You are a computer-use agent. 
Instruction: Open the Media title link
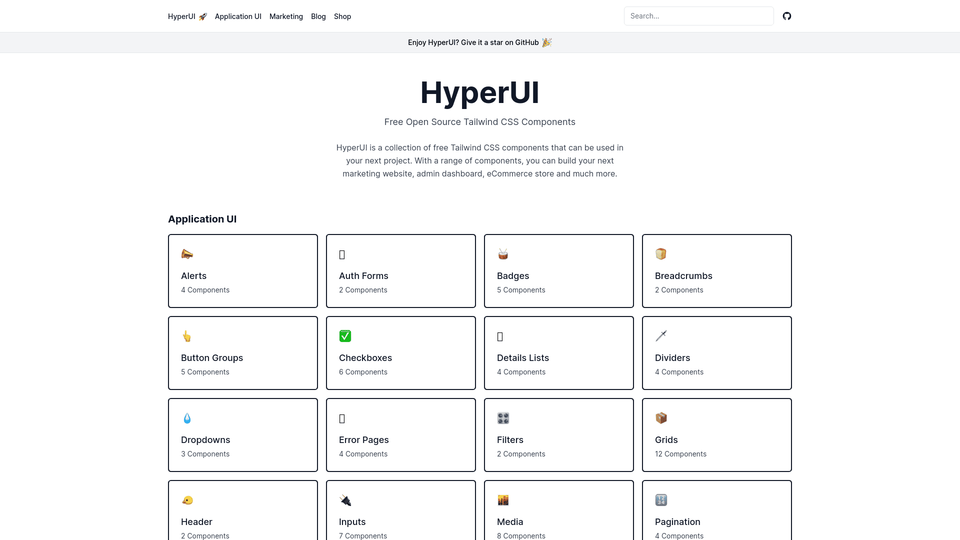pos(510,522)
